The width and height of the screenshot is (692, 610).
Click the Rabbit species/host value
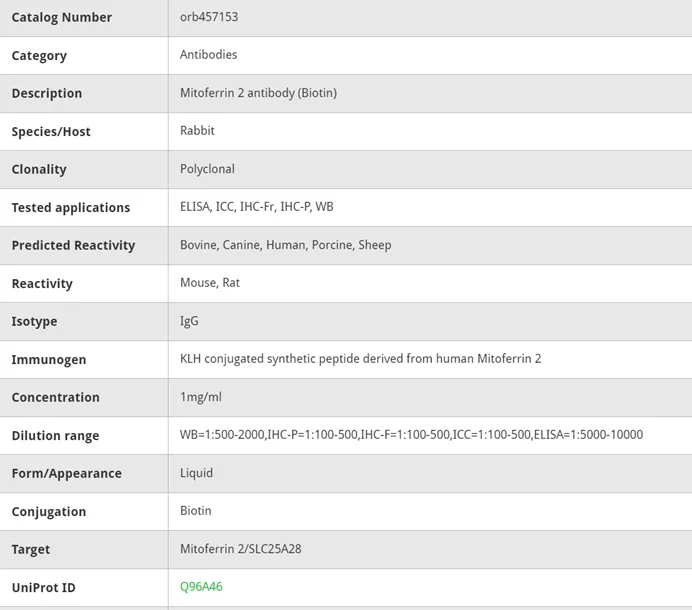tap(197, 131)
